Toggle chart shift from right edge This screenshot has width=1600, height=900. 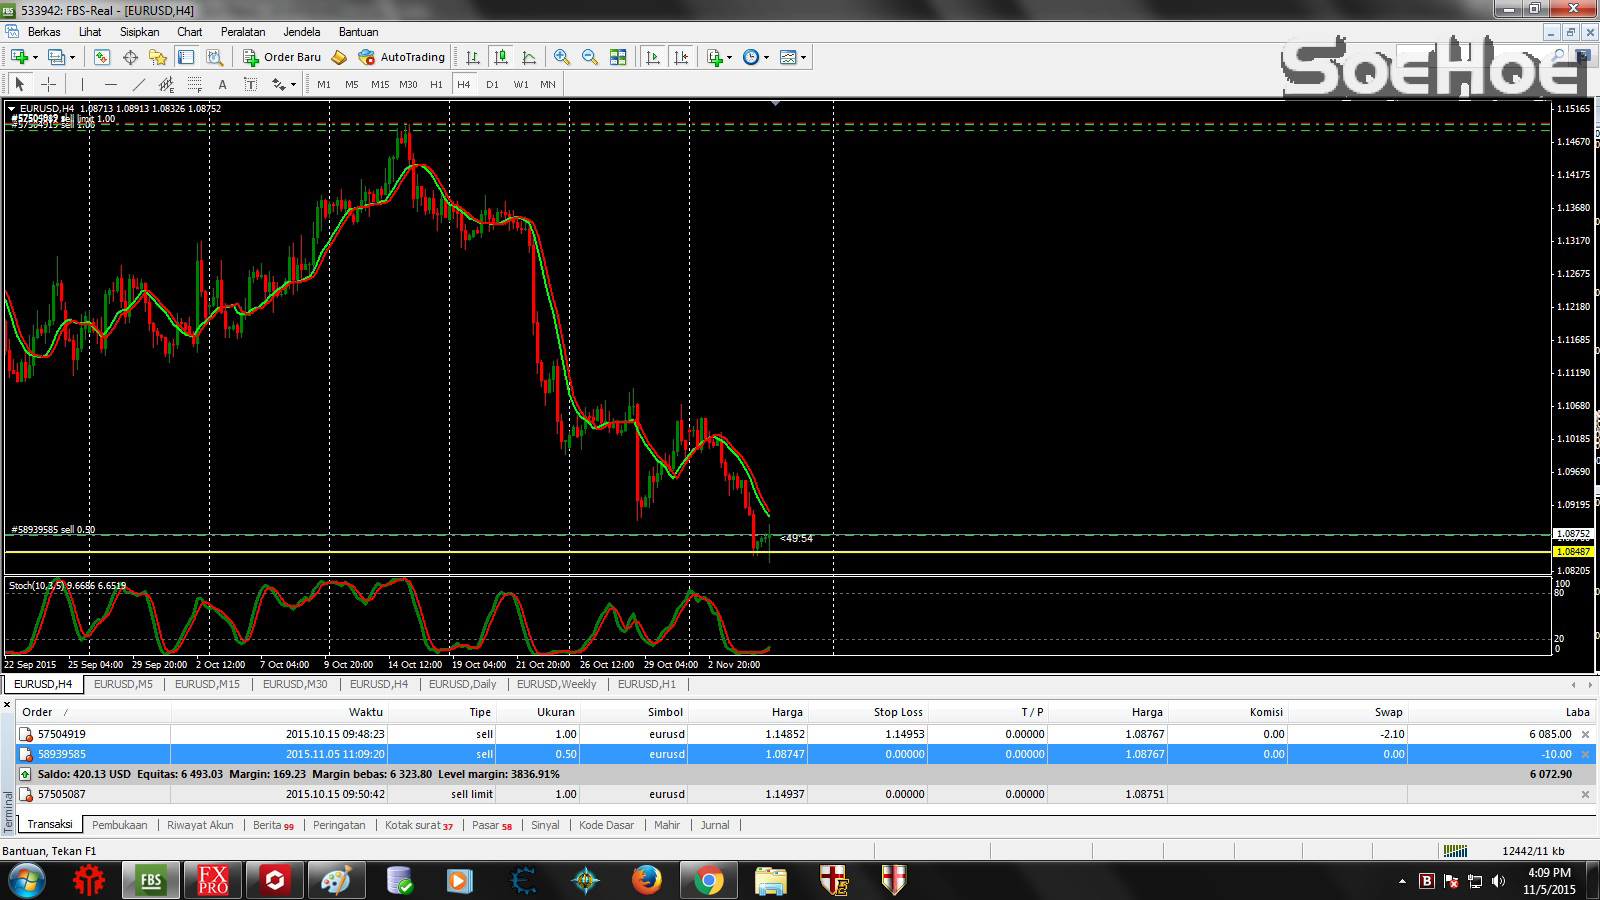coord(682,57)
